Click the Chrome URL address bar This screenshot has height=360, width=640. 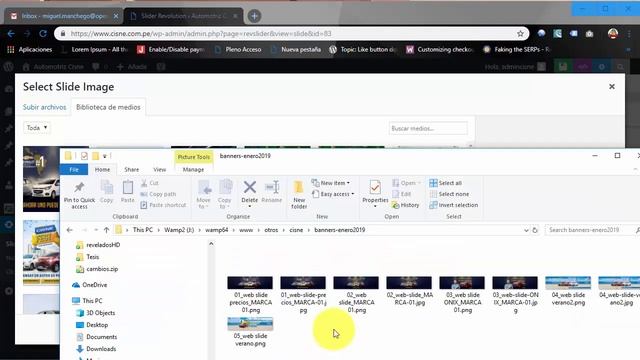coord(292,33)
